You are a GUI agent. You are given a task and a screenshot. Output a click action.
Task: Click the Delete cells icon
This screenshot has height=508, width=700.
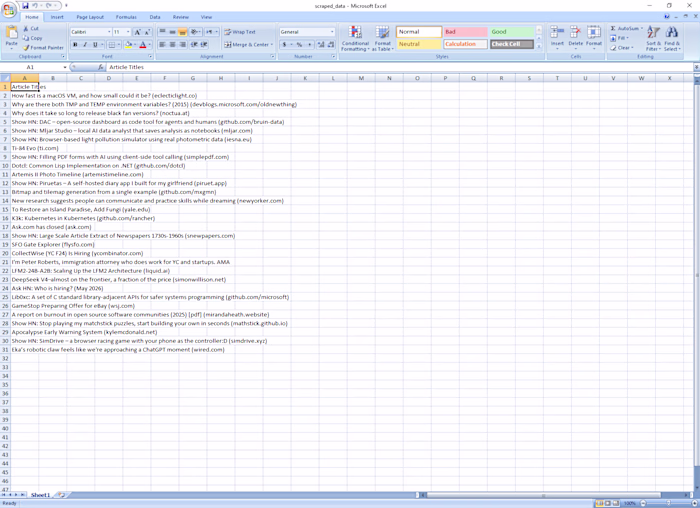click(575, 32)
